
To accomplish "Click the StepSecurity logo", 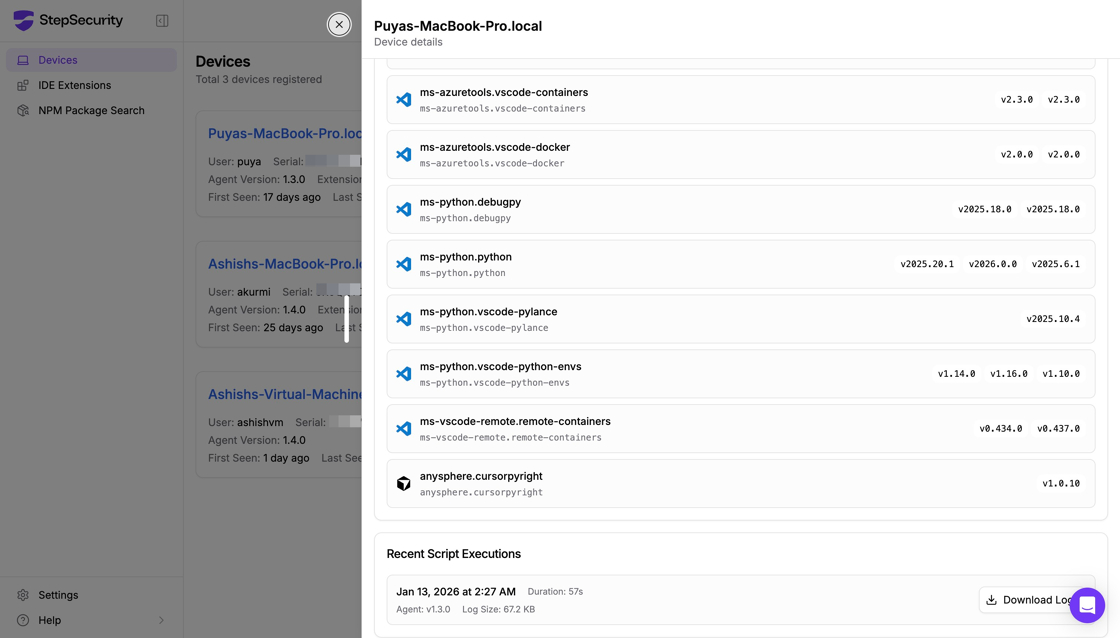I will [x=68, y=20].
